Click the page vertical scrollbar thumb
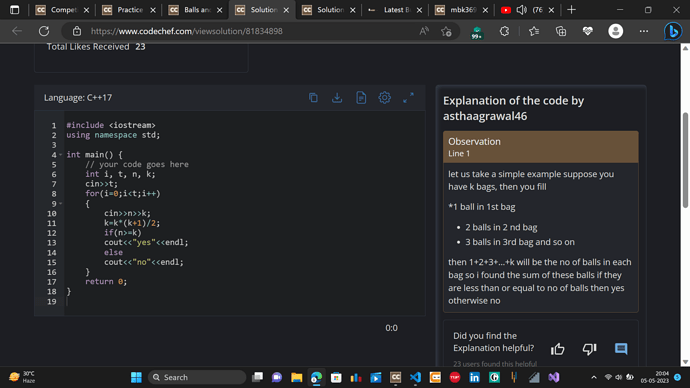Viewport: 690px width, 388px height. tap(685, 160)
